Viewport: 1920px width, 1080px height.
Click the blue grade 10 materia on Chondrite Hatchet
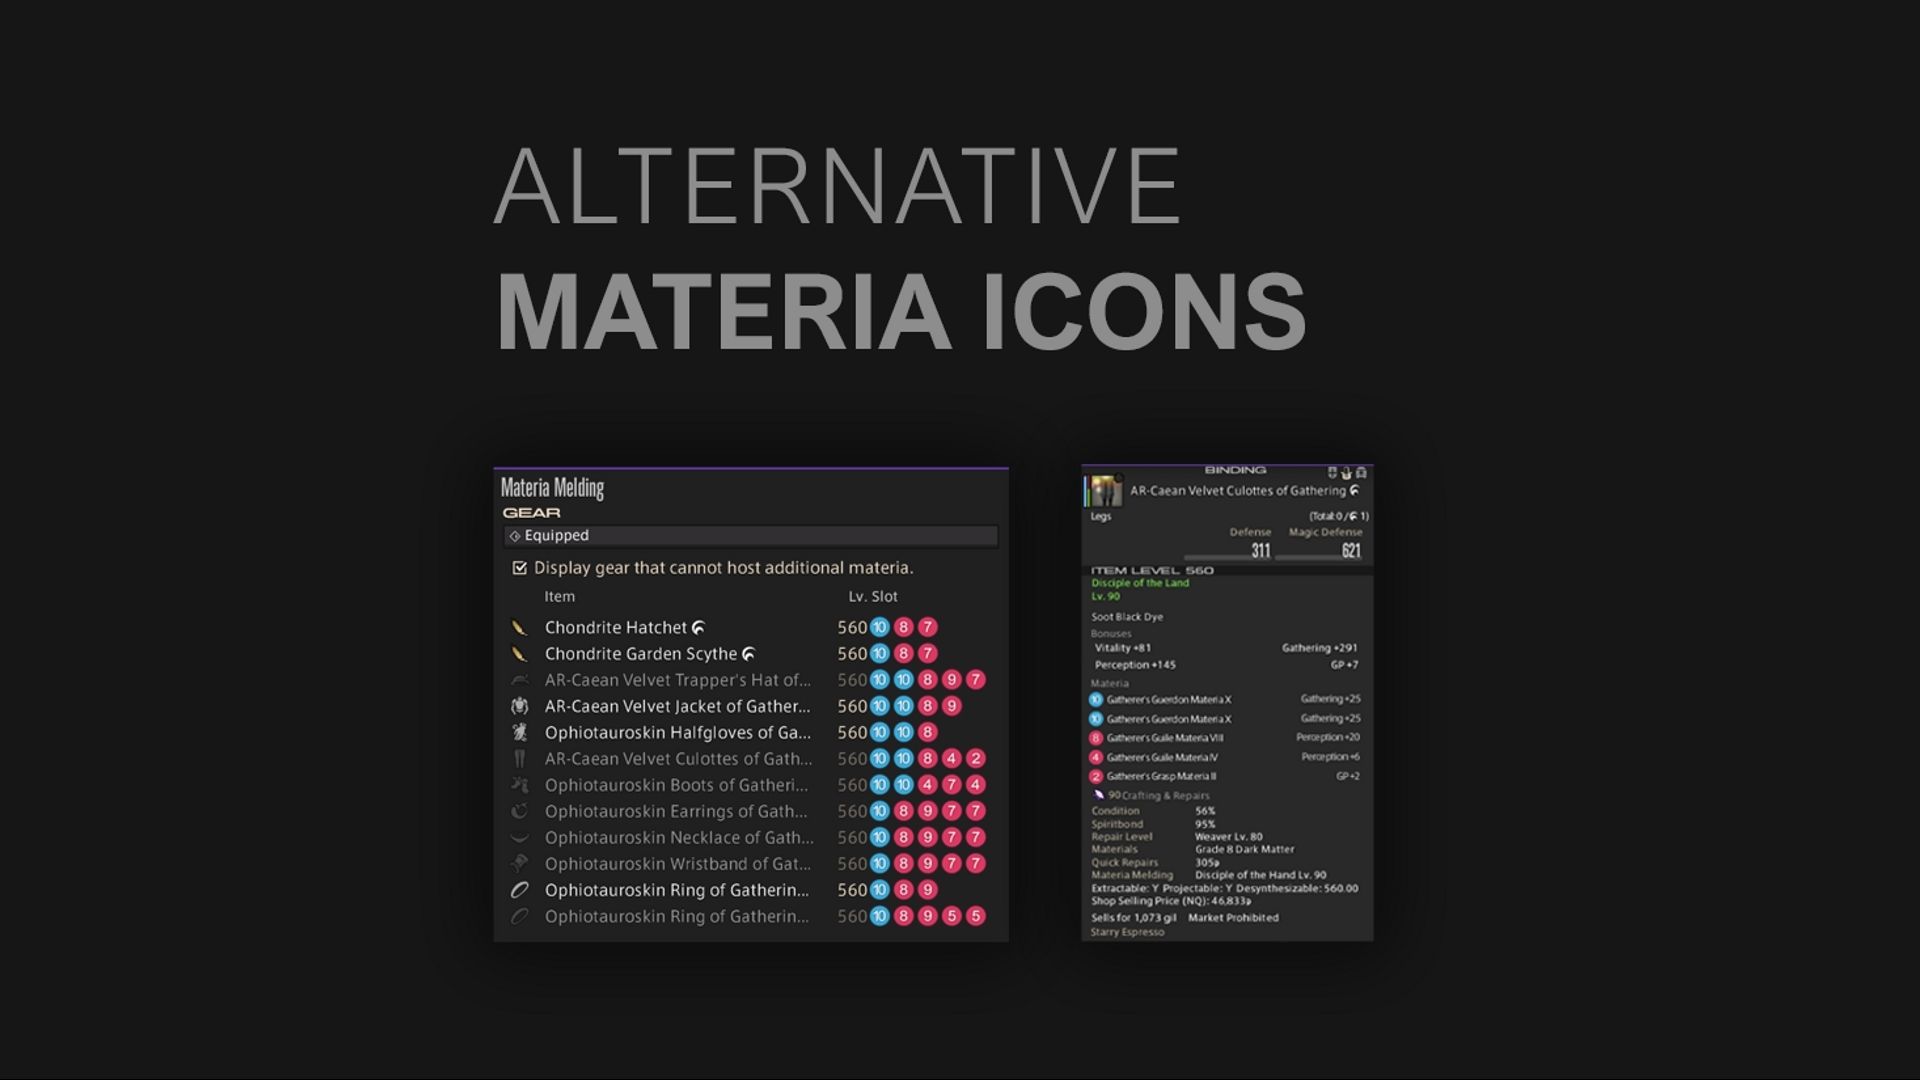pos(879,628)
